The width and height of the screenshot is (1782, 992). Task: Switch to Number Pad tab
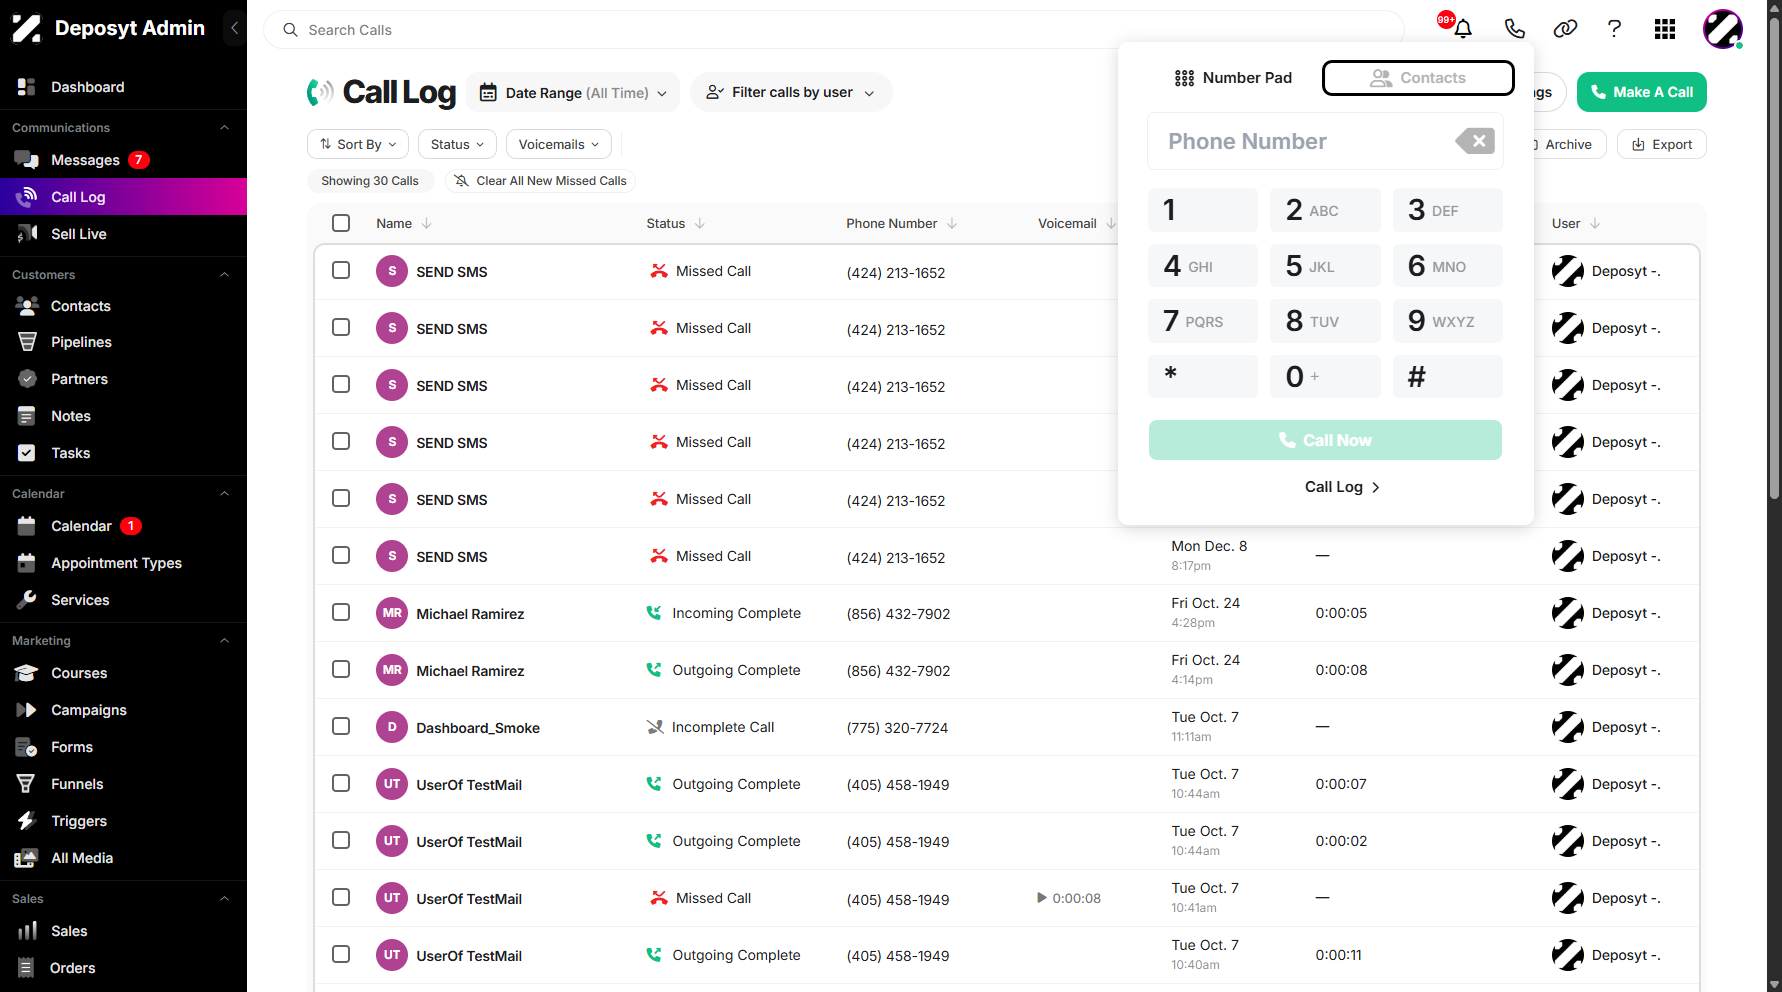[x=1233, y=78]
